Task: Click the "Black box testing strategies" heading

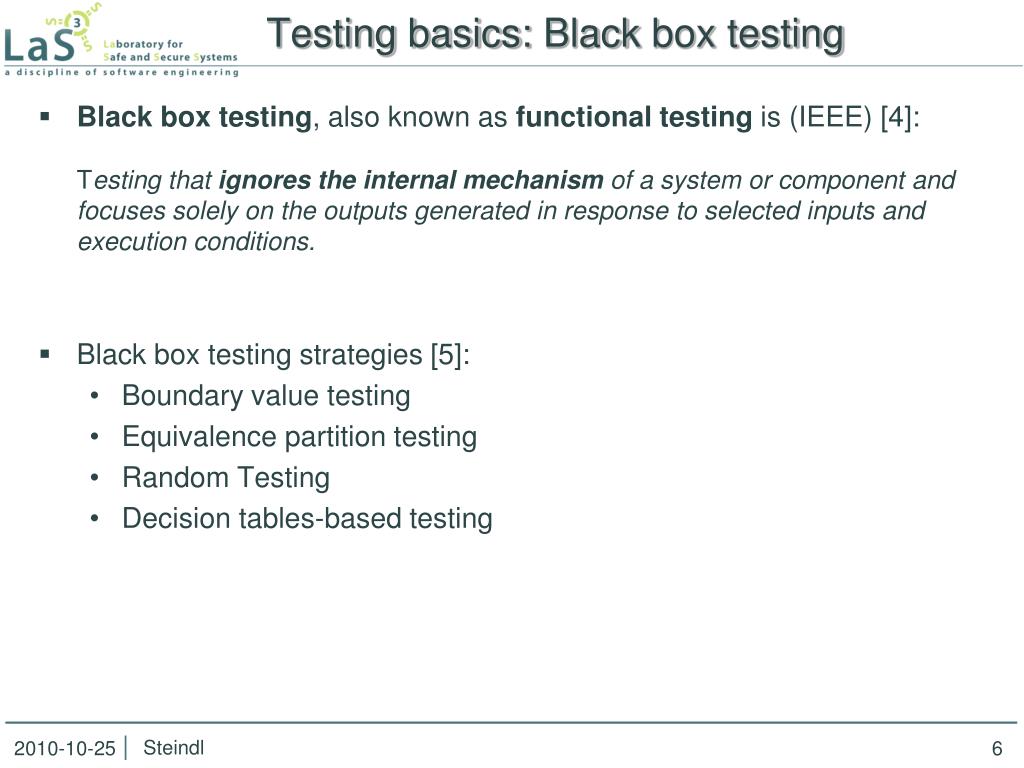Action: [x=252, y=355]
